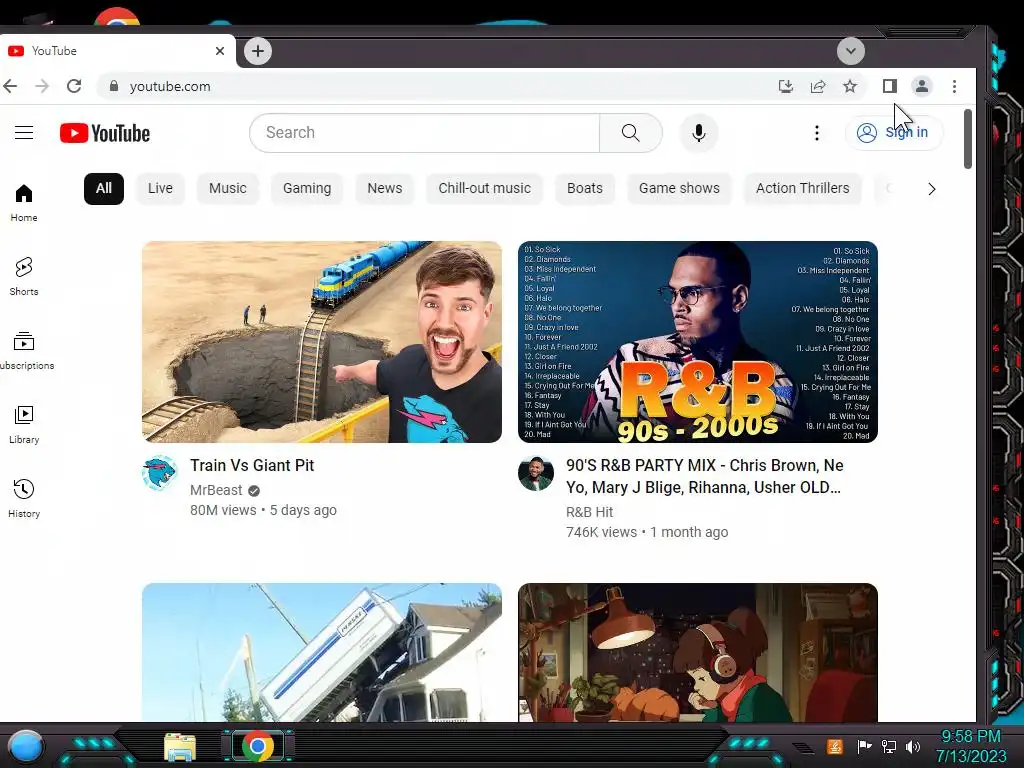Screen dimensions: 1024x768
Task: Bookmark this tab with star icon
Action: 850,86
